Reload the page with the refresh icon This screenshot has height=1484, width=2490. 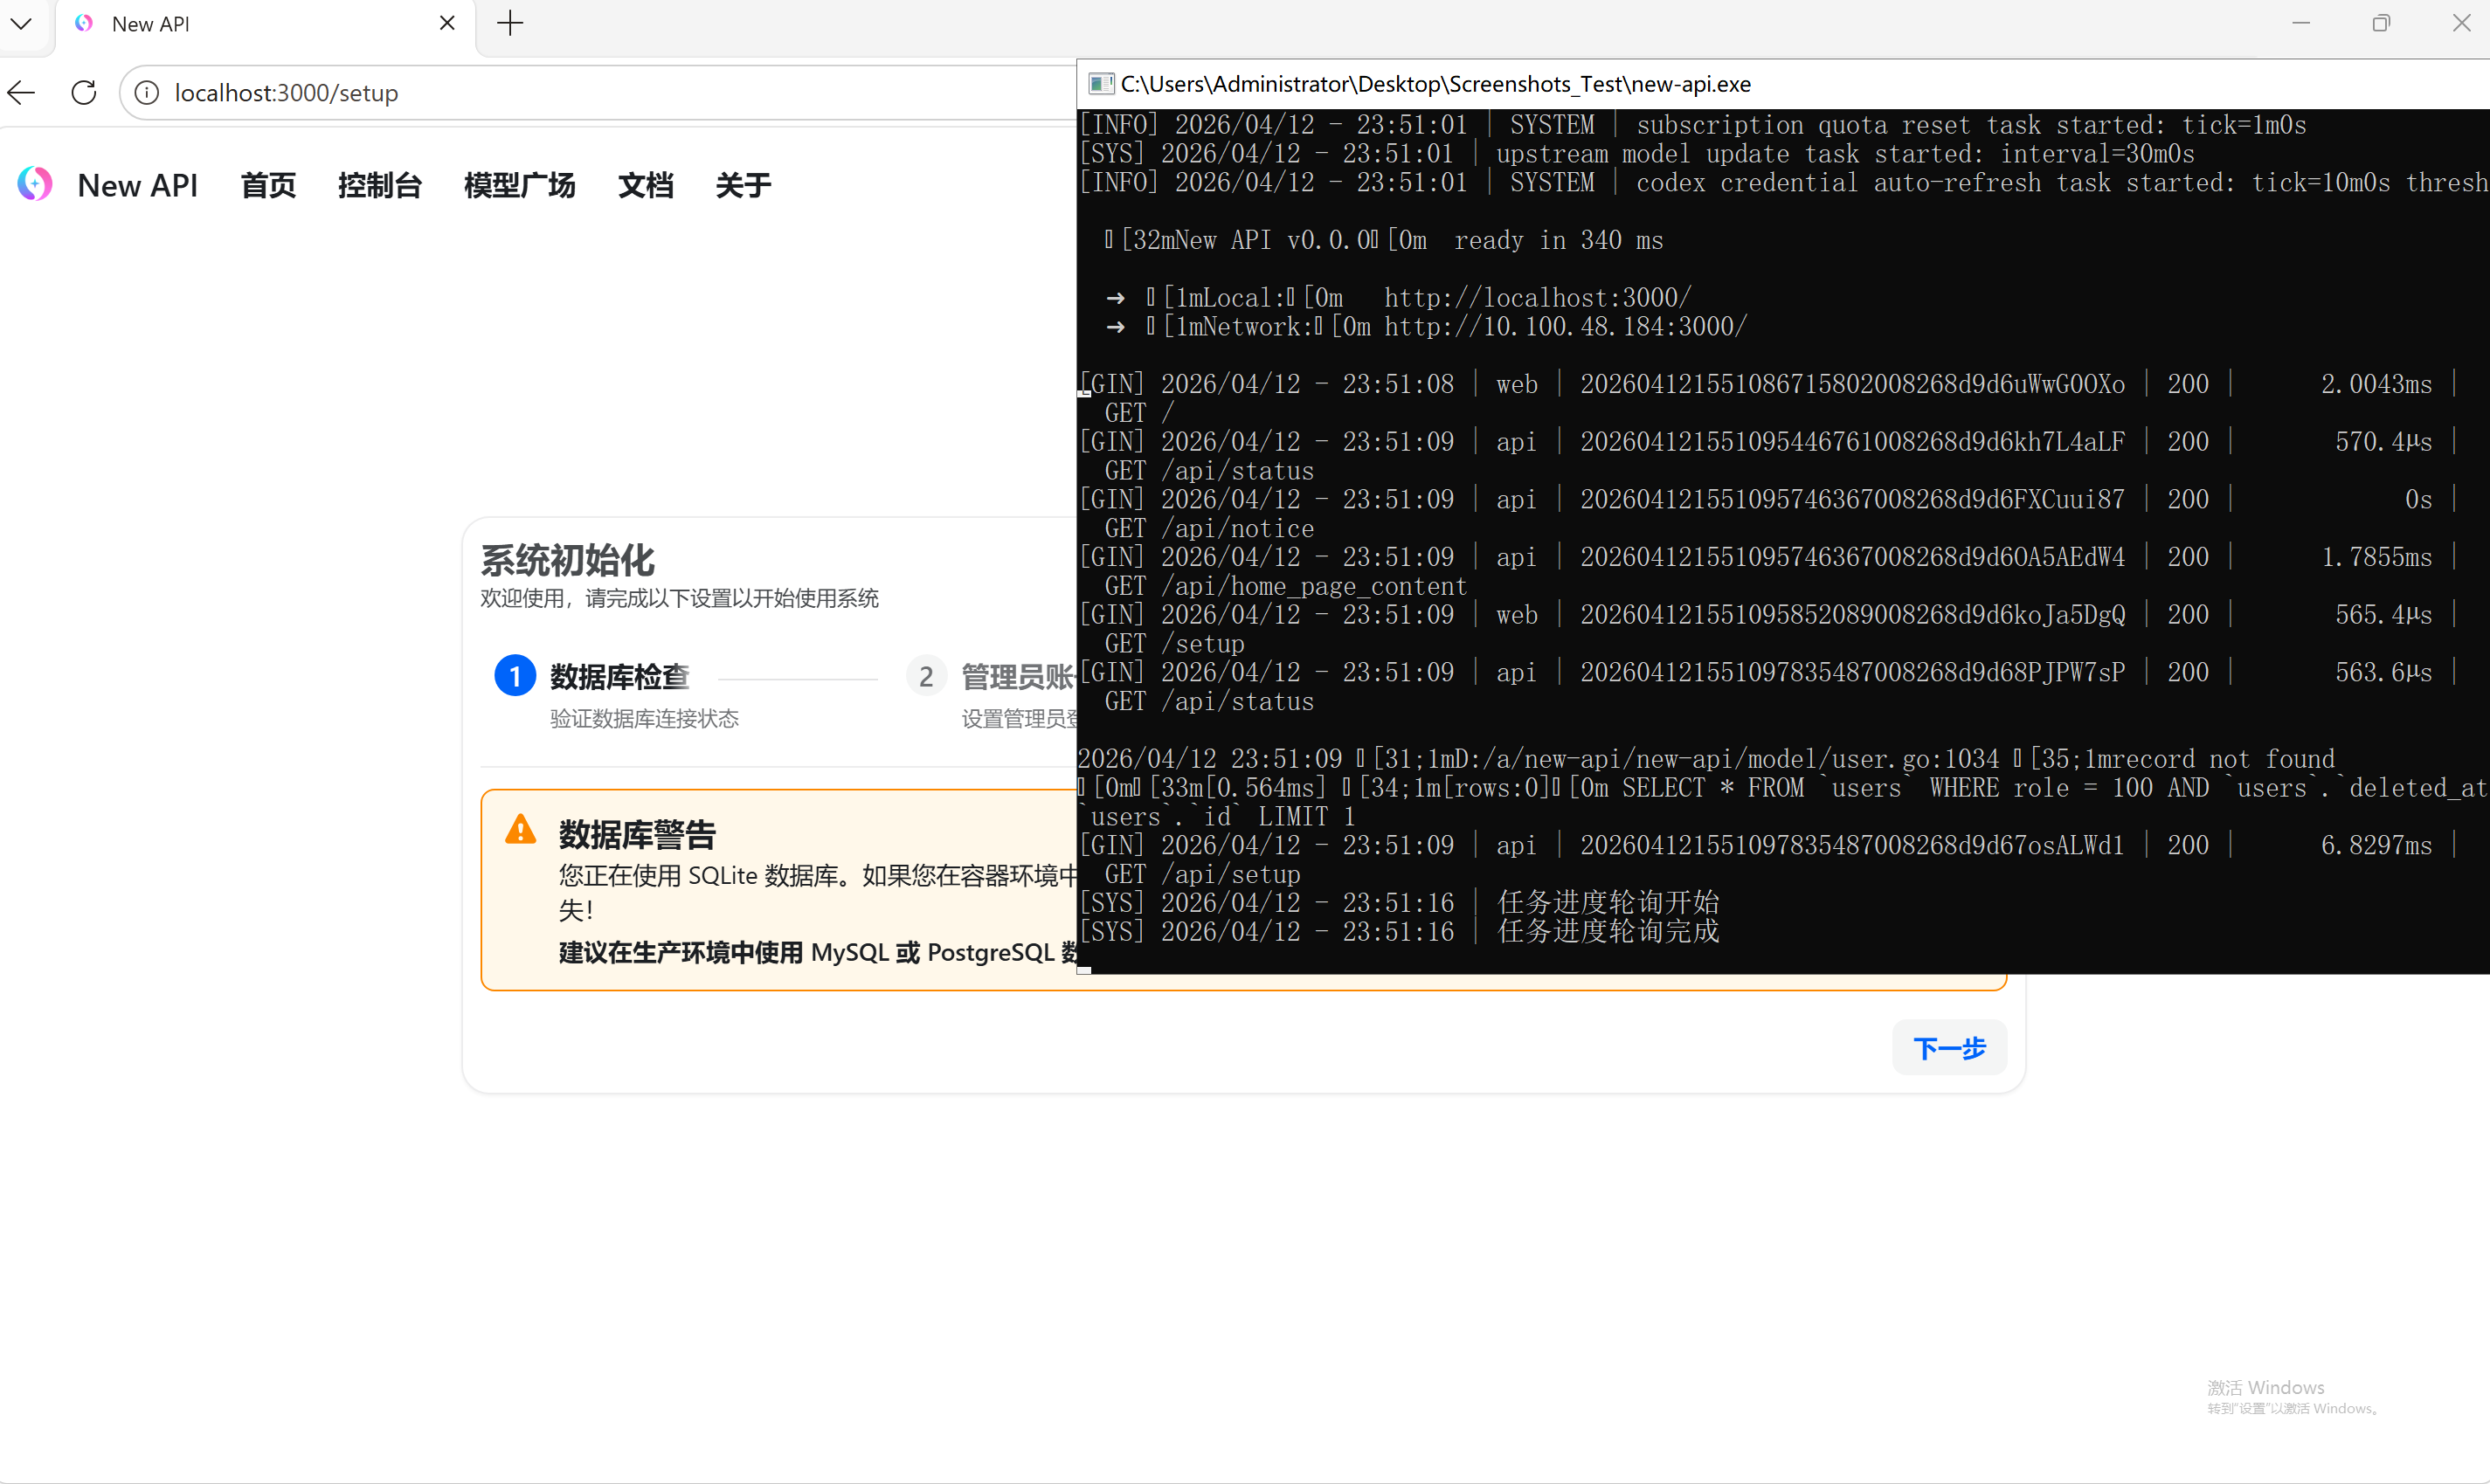pyautogui.click(x=84, y=93)
